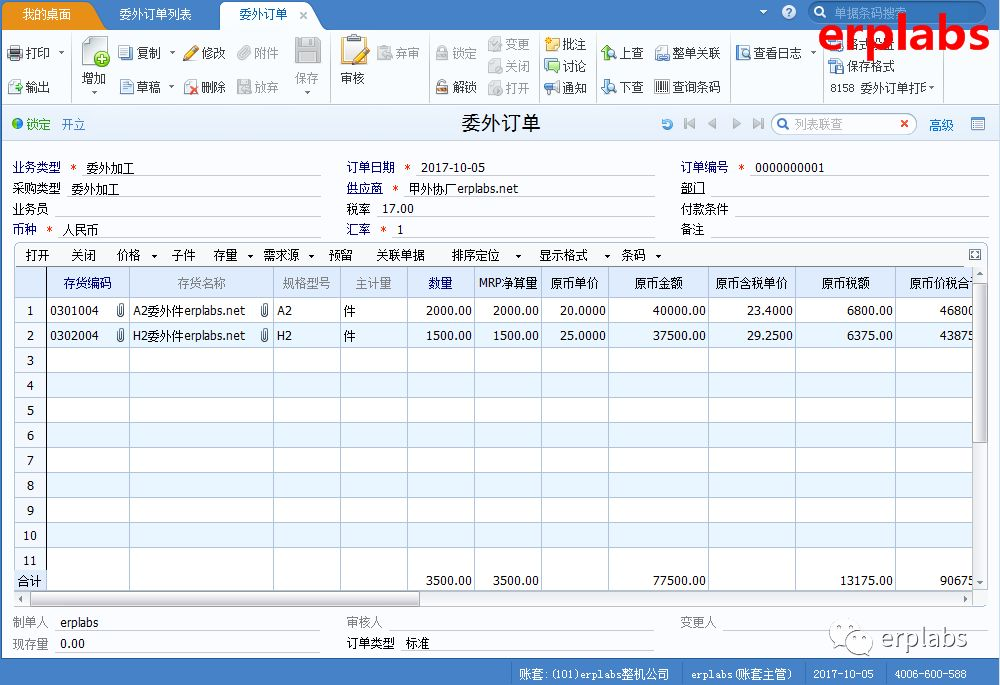Open the 供应商 link
The image size is (1000, 685).
(x=364, y=188)
